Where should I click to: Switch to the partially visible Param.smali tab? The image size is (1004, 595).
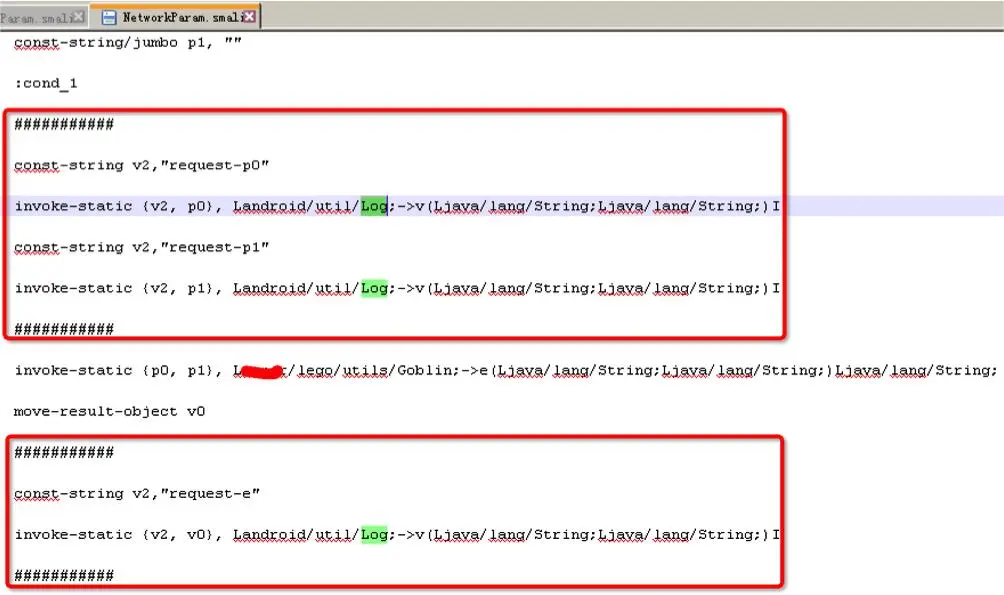tap(36, 18)
